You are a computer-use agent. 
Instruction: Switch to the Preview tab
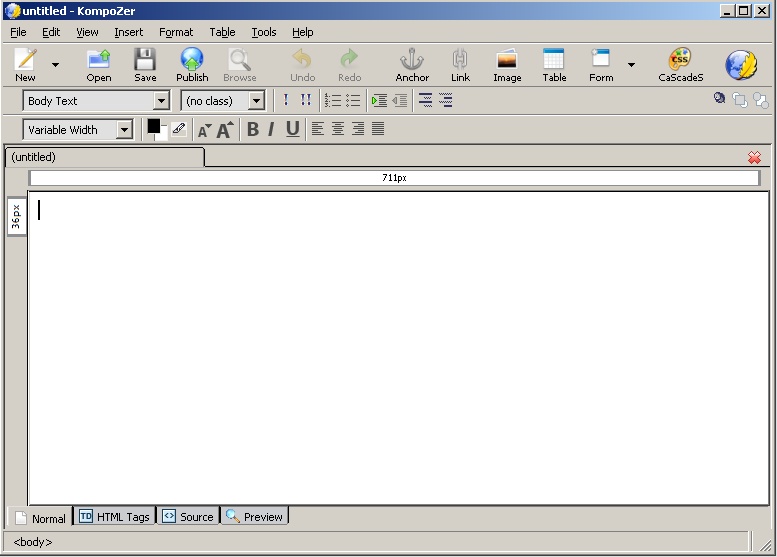pyautogui.click(x=254, y=517)
